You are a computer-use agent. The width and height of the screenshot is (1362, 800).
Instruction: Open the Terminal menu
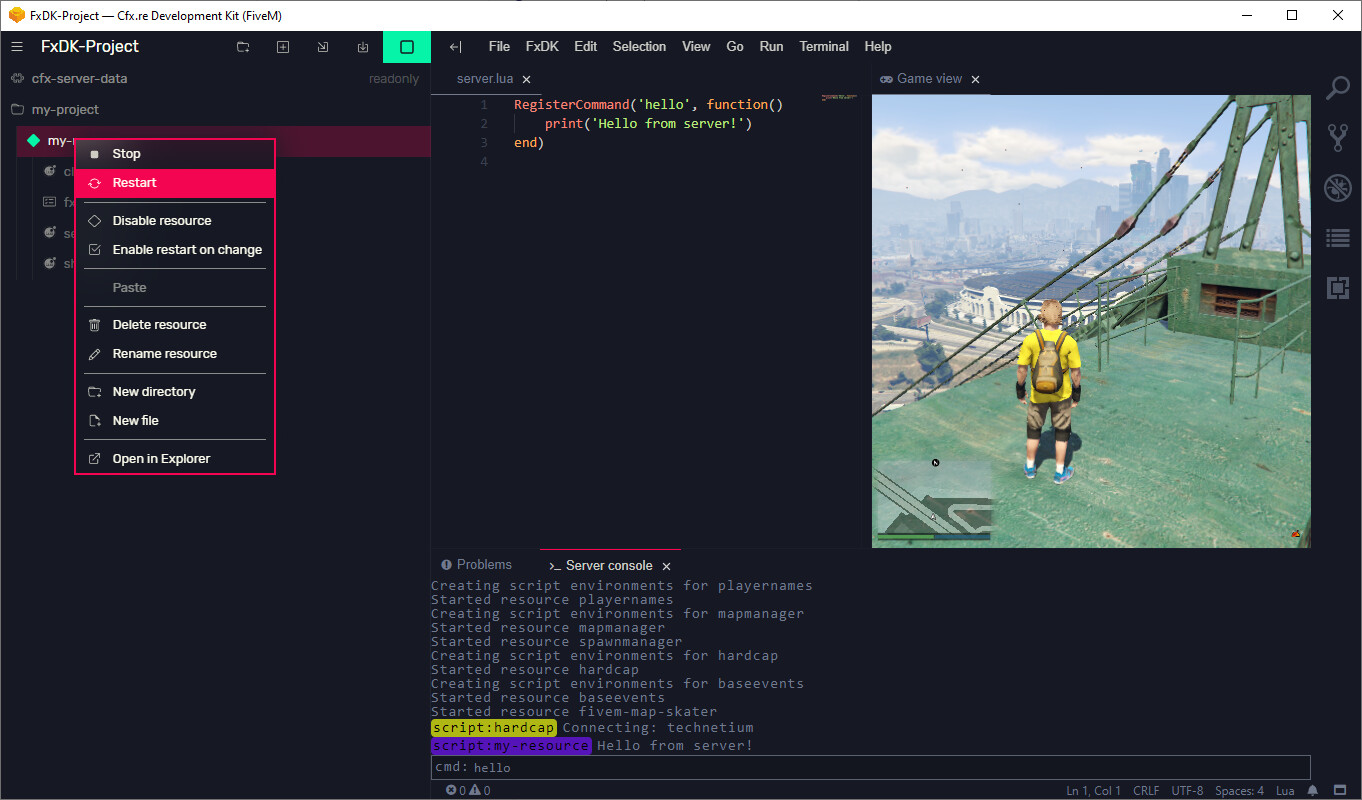click(823, 46)
